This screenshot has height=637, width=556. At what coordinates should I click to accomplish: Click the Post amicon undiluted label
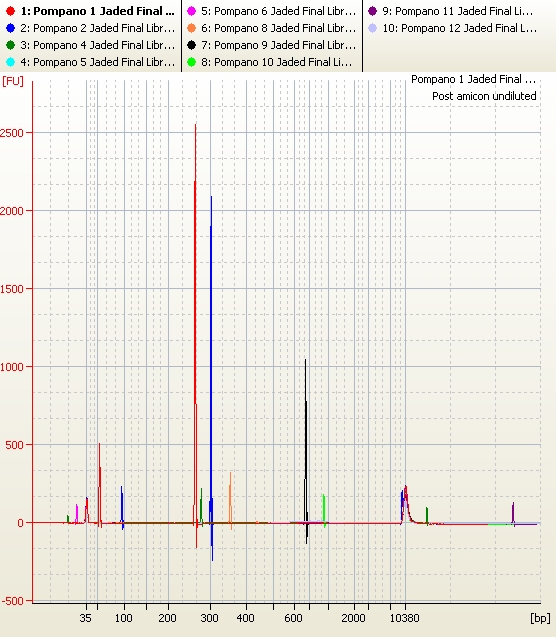[x=484, y=96]
